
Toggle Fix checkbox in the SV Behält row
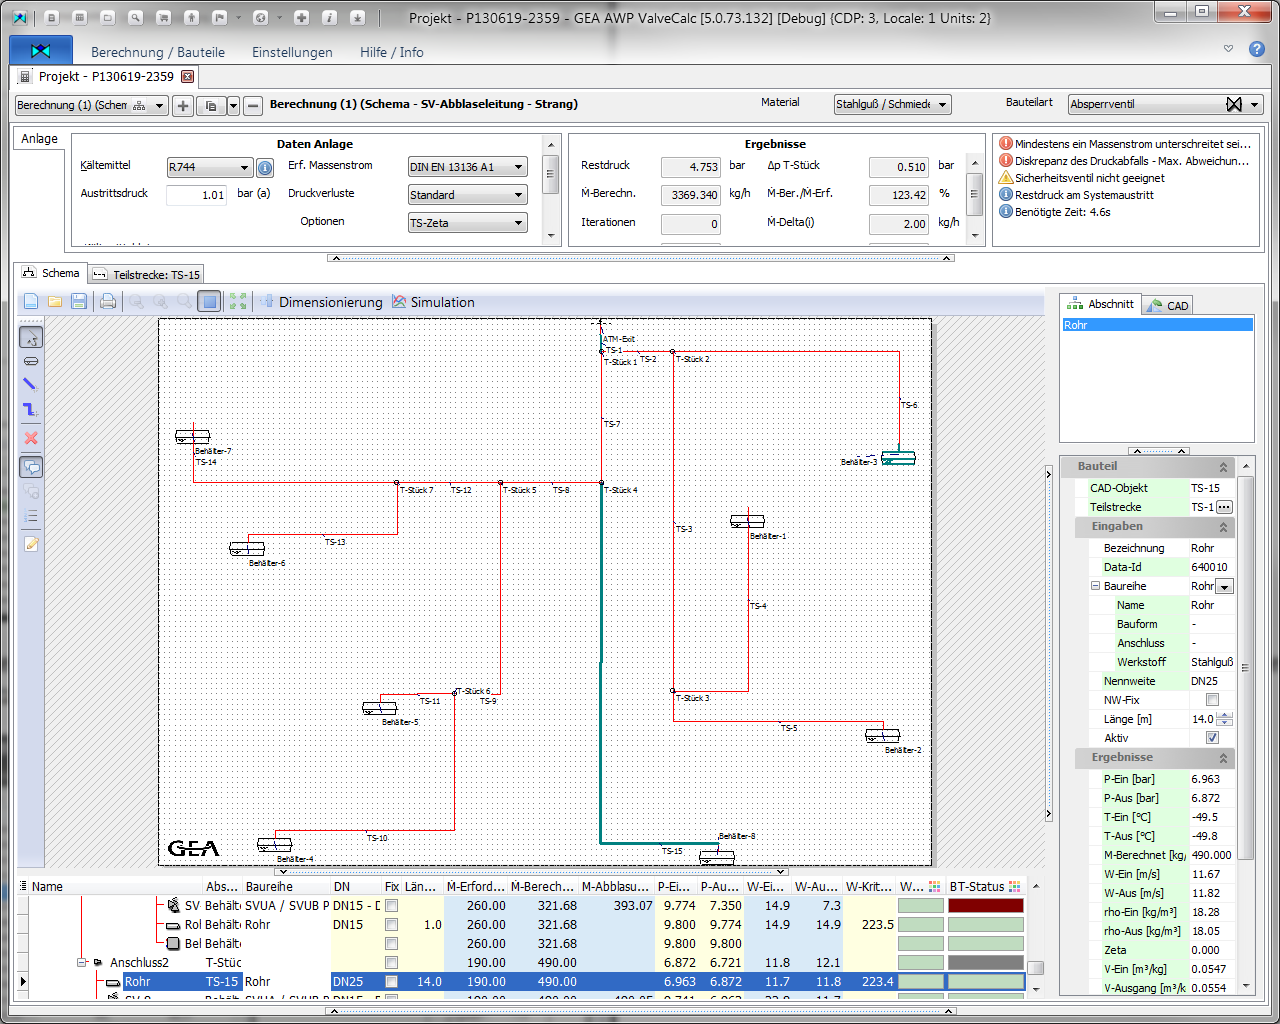[x=392, y=906]
